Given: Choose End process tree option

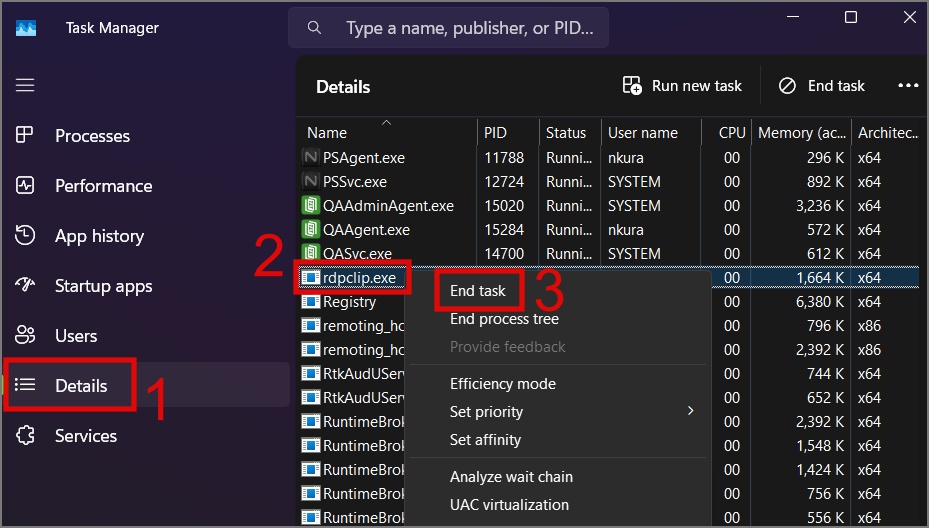Looking at the screenshot, I should click(504, 319).
